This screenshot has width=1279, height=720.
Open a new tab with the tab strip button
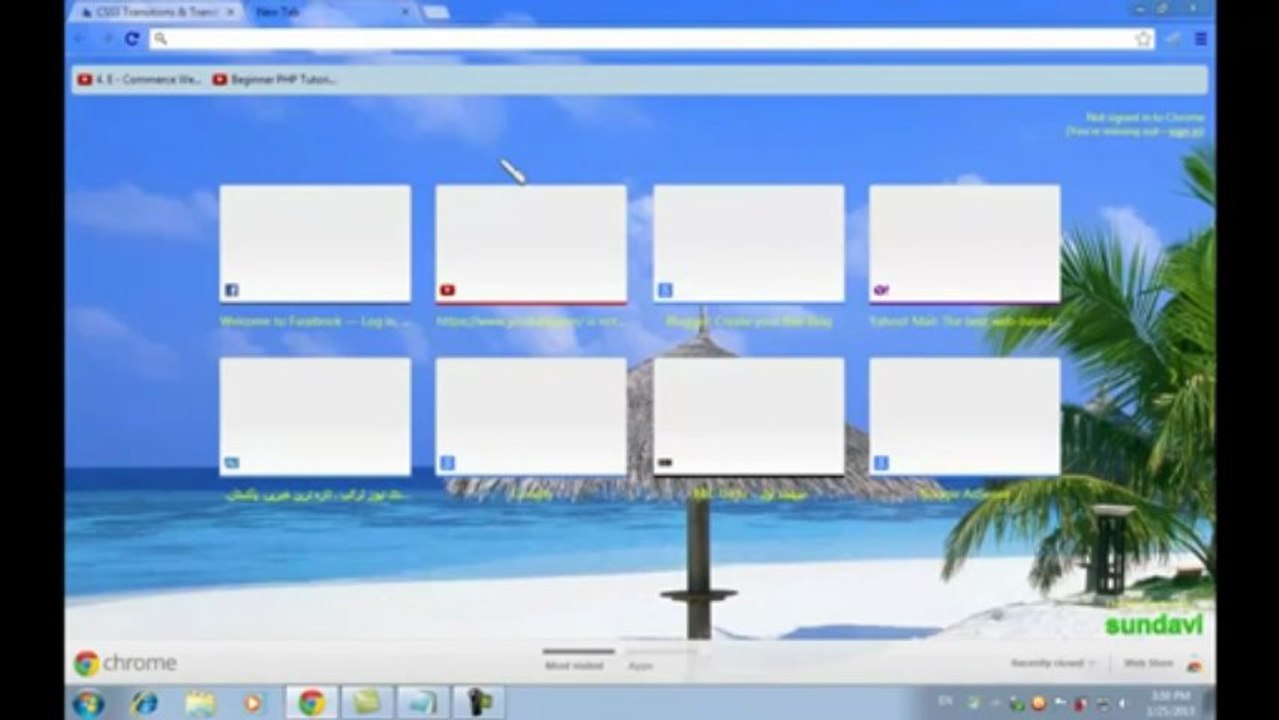point(435,12)
